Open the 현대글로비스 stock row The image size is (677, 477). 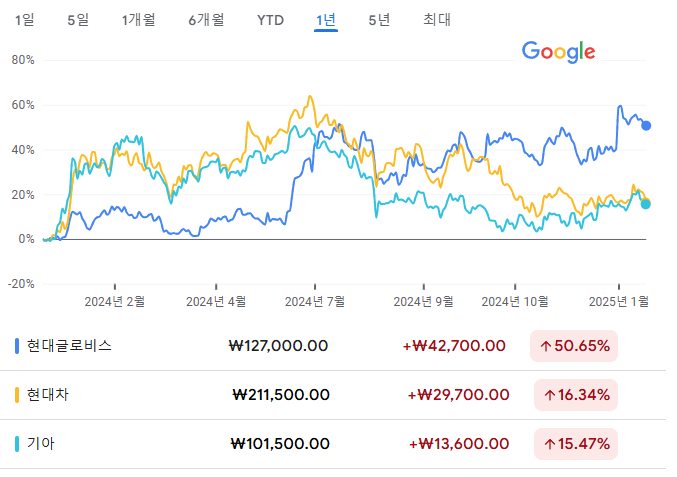tap(333, 346)
